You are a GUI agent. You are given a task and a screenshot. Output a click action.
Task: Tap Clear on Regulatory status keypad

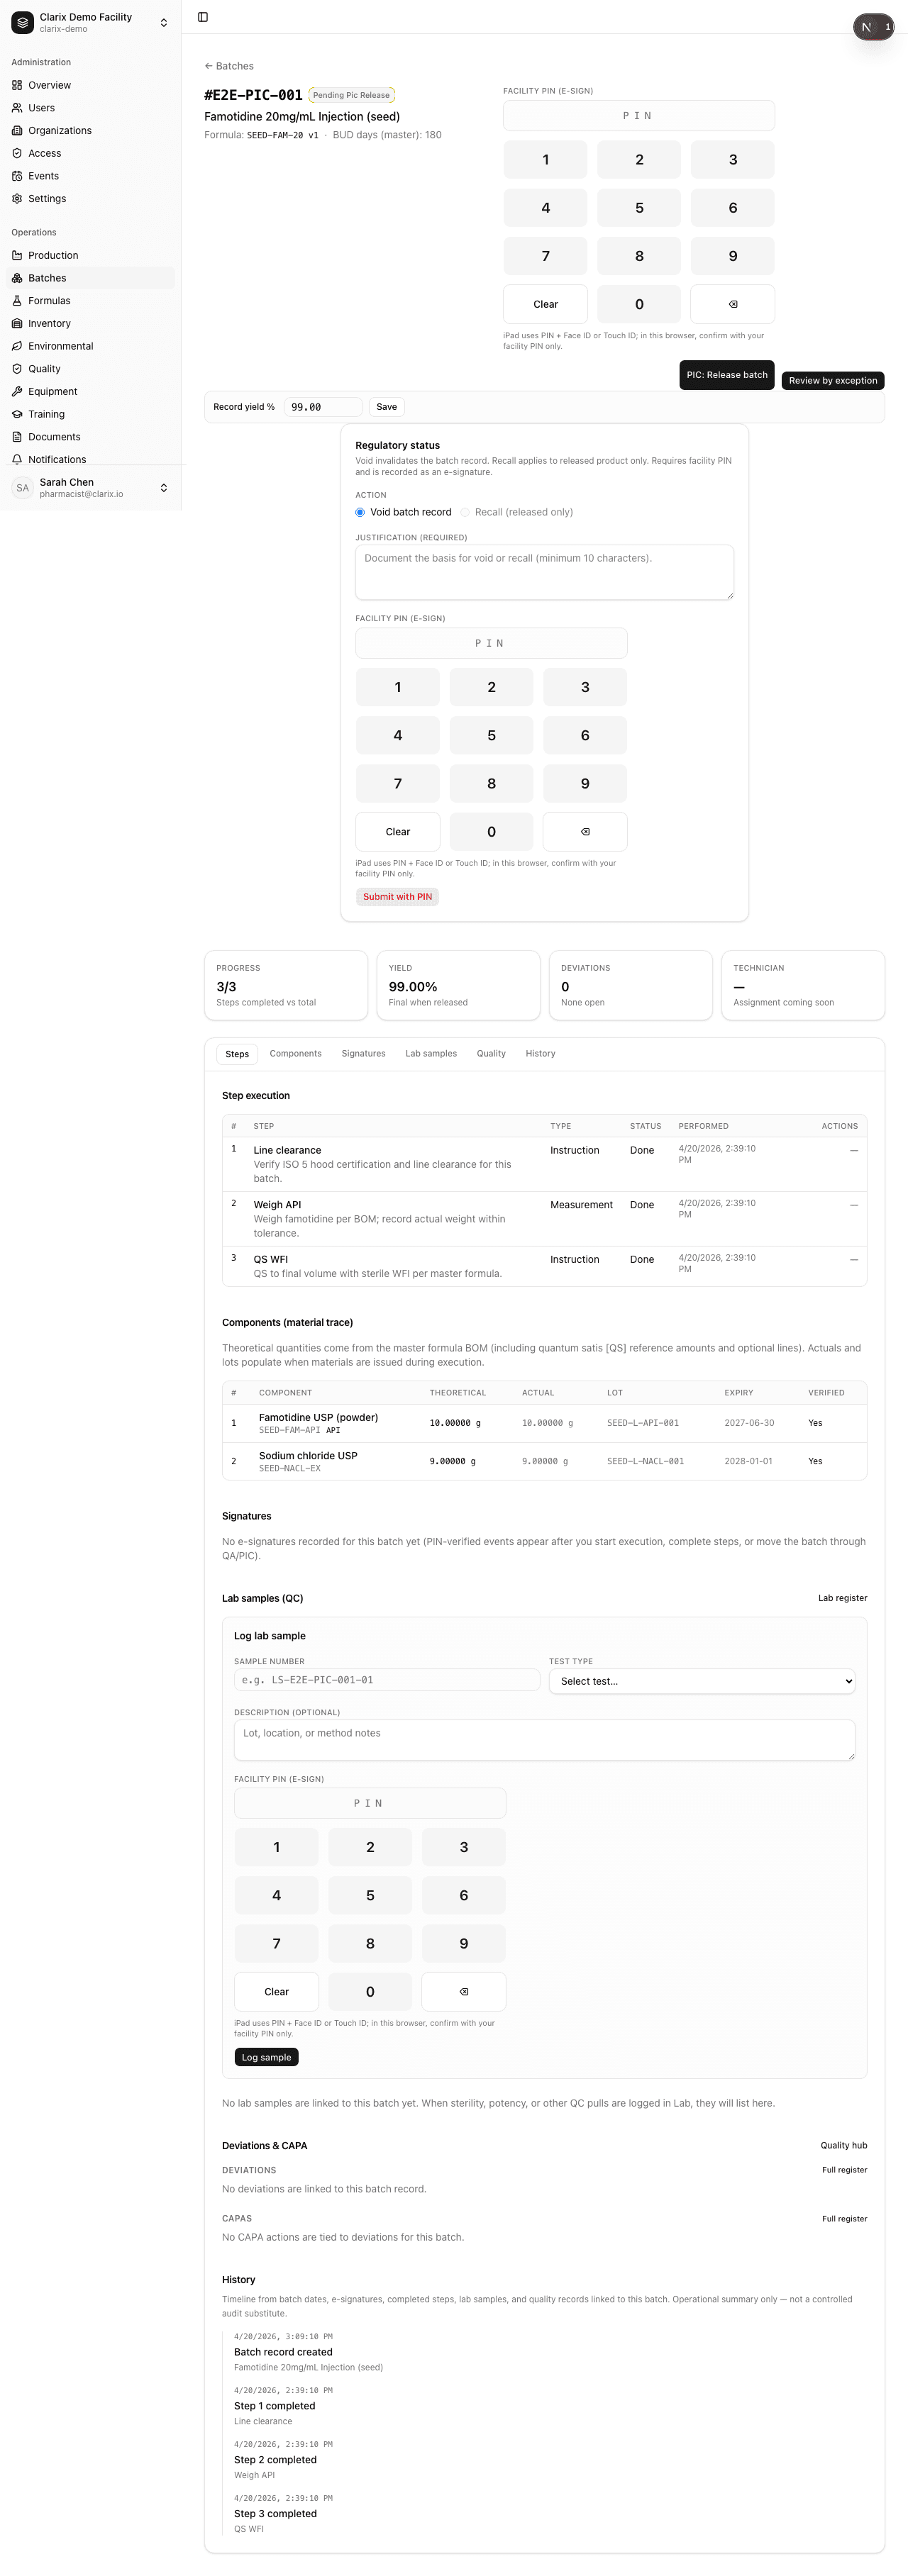(x=398, y=832)
